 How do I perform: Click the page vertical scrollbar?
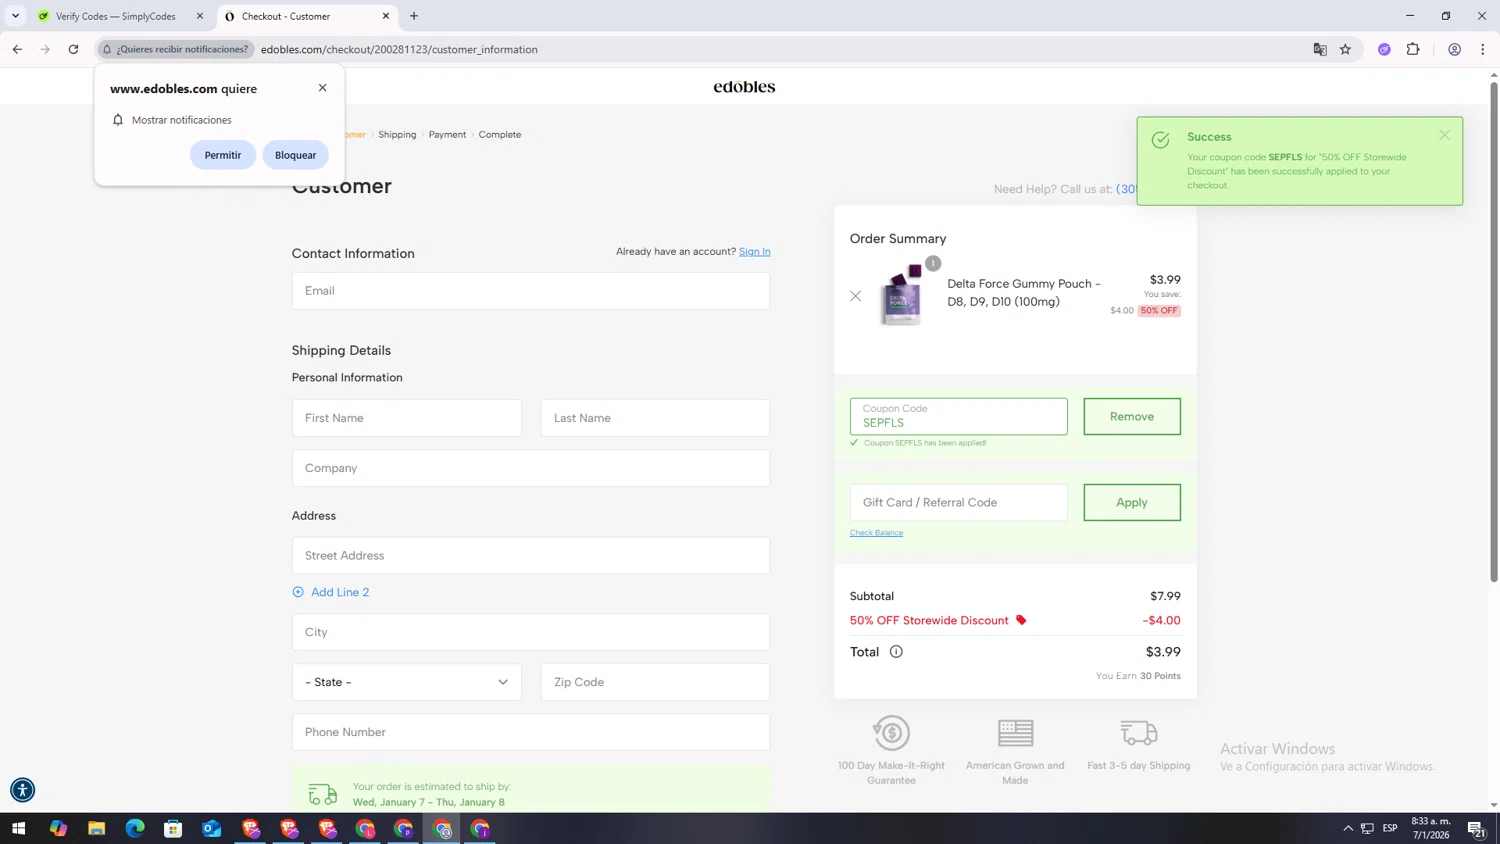coord(1494,330)
